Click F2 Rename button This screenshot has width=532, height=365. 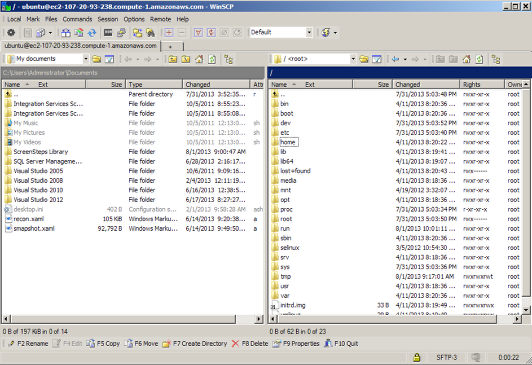28,344
